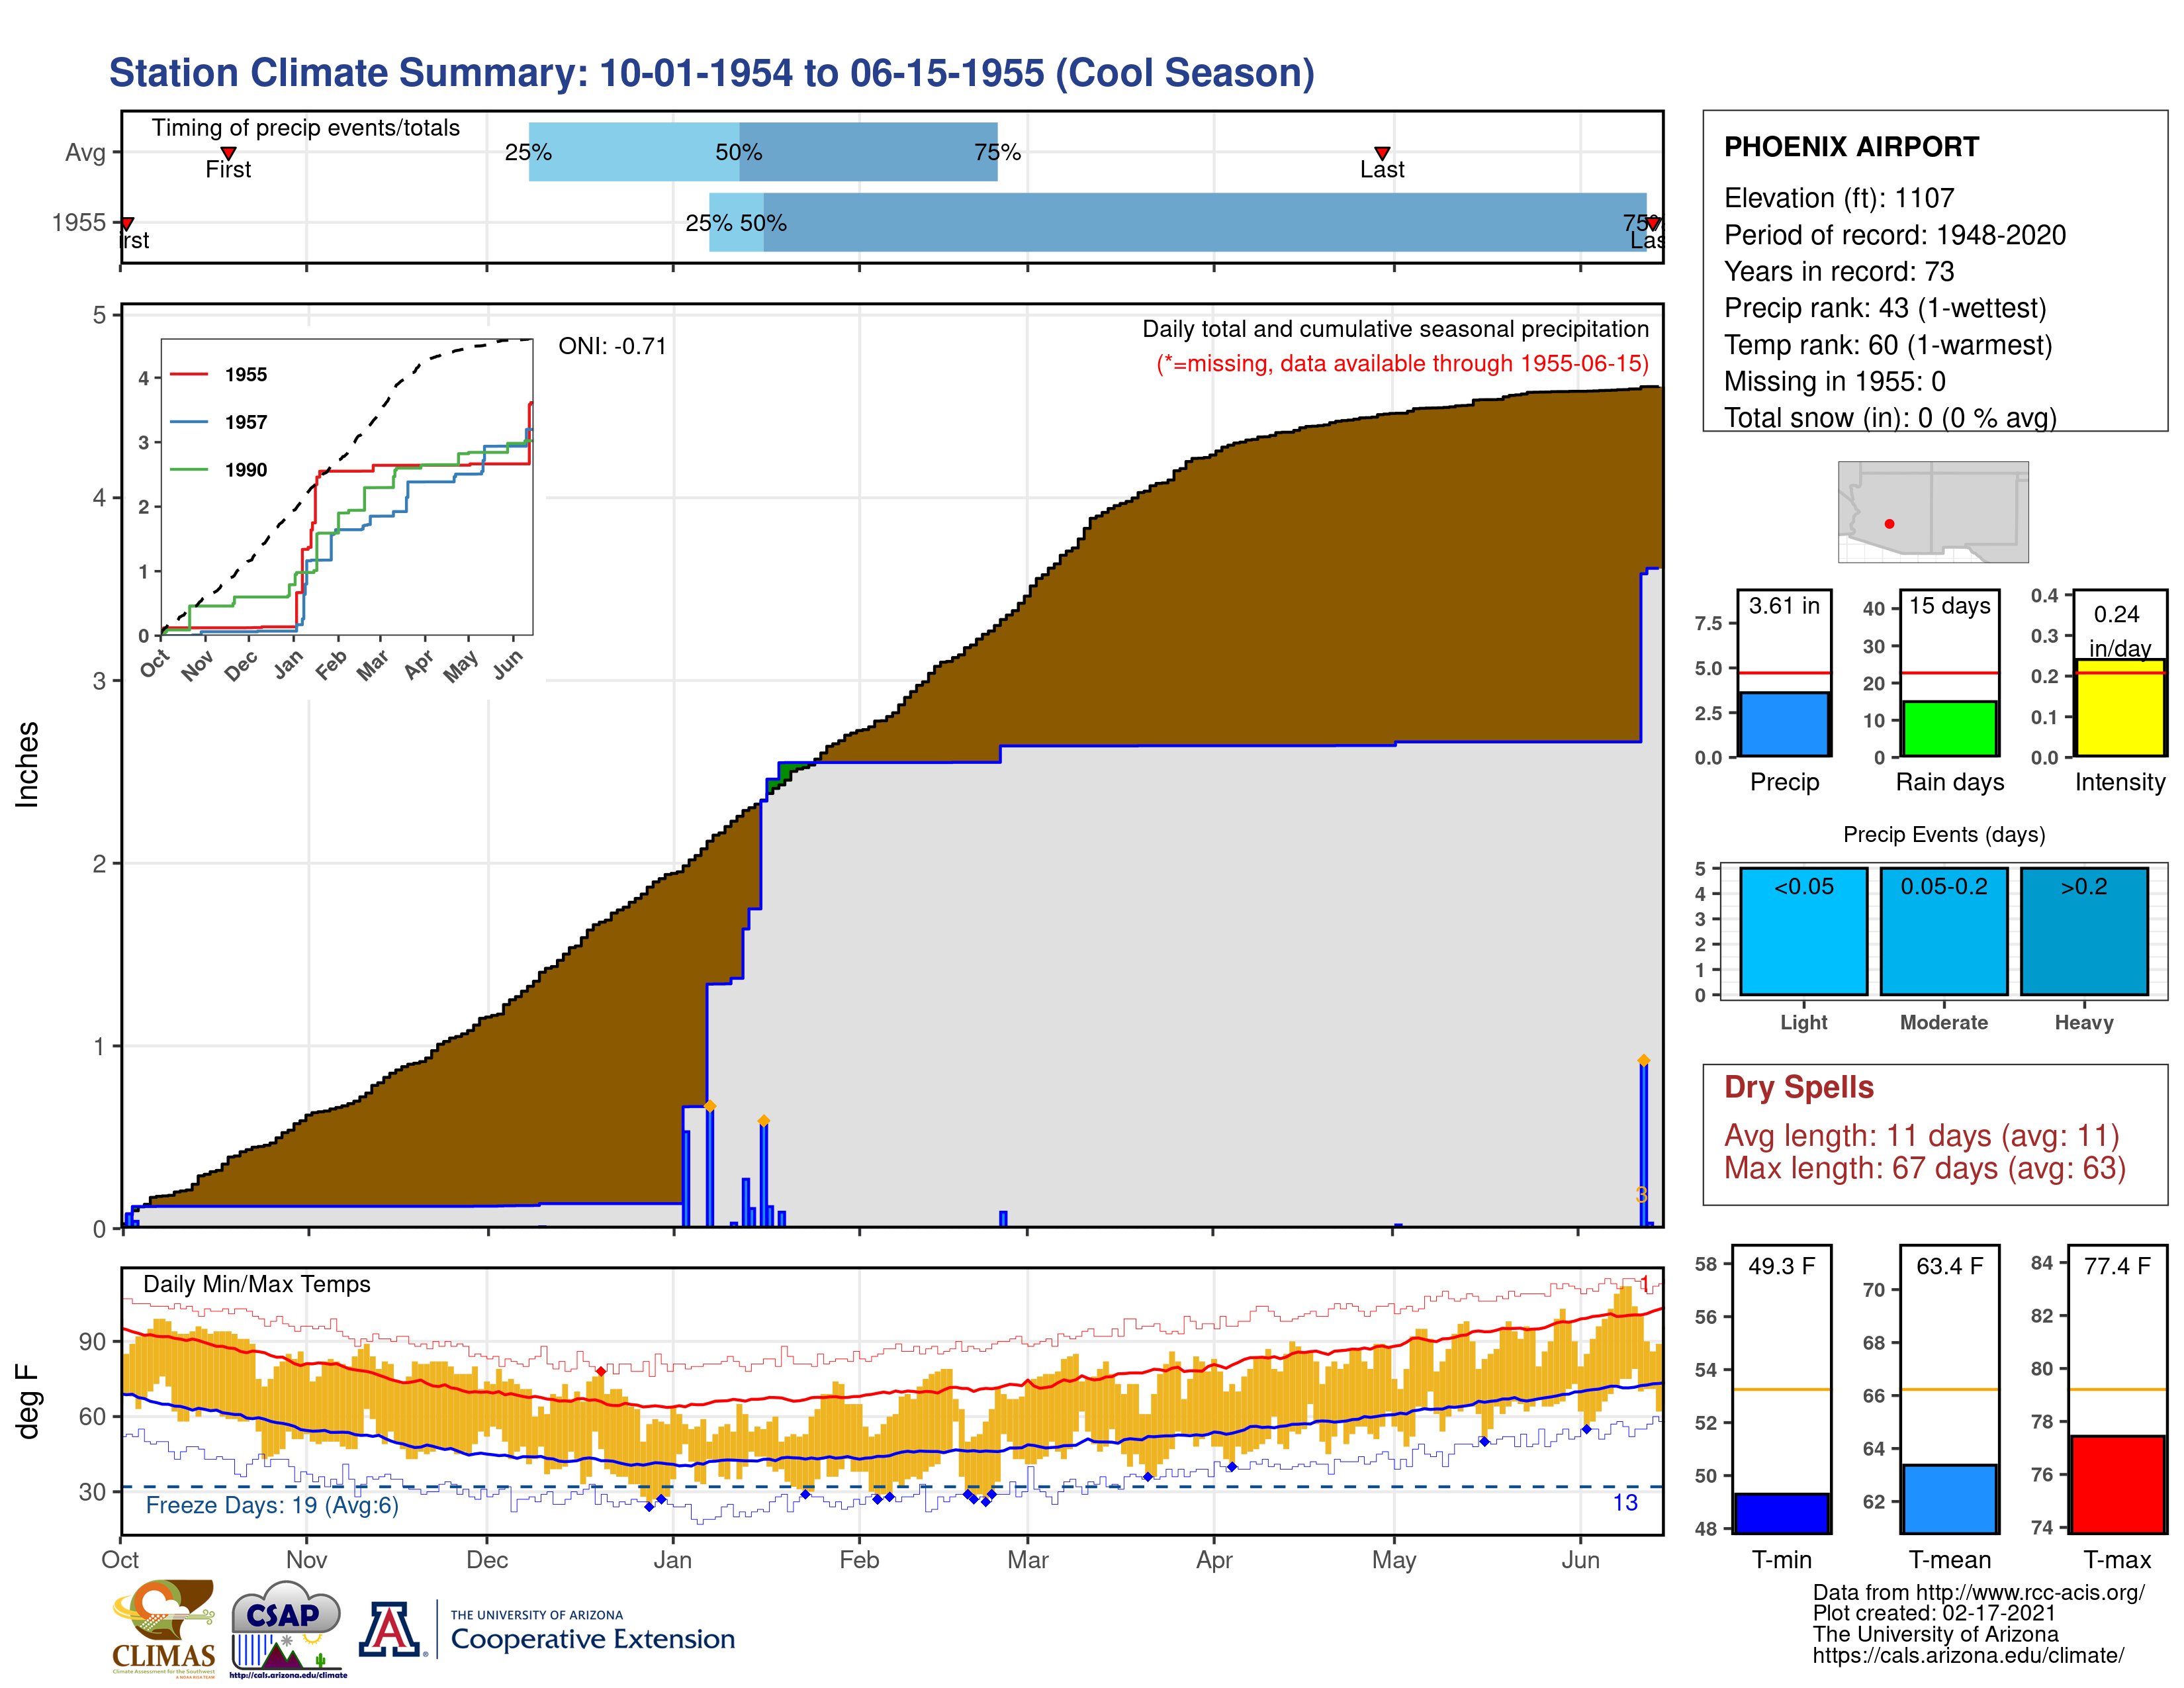Click the 1955 legend entry in inset chart

[218, 374]
